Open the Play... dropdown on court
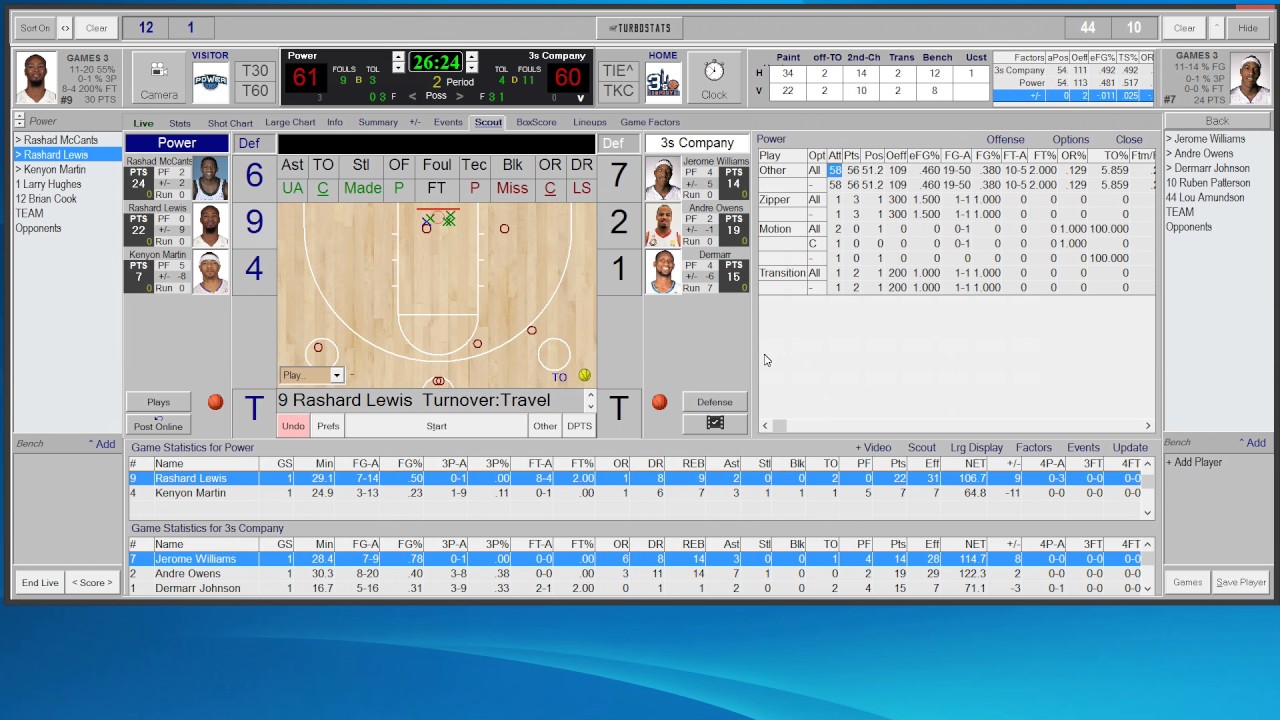This screenshot has width=1280, height=720. tap(337, 375)
